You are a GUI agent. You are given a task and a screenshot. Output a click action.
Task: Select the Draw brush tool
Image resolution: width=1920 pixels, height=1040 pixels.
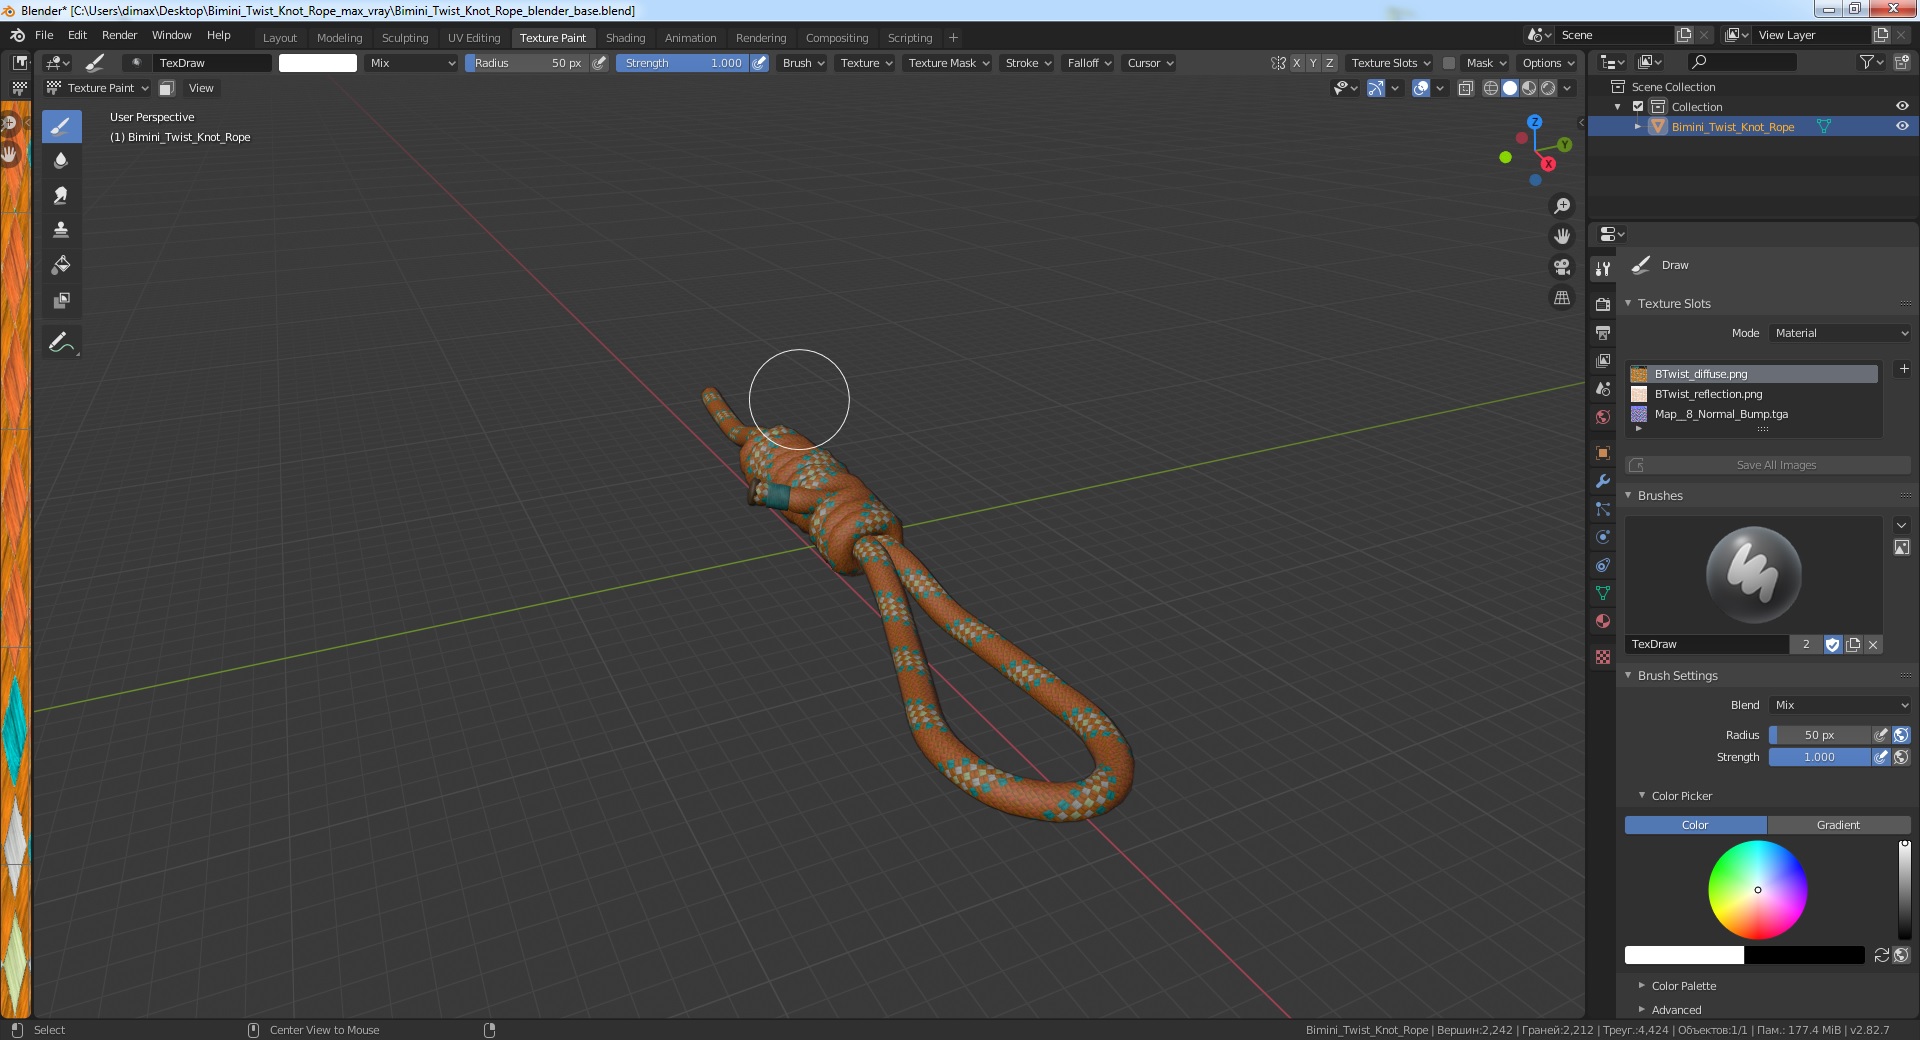61,126
